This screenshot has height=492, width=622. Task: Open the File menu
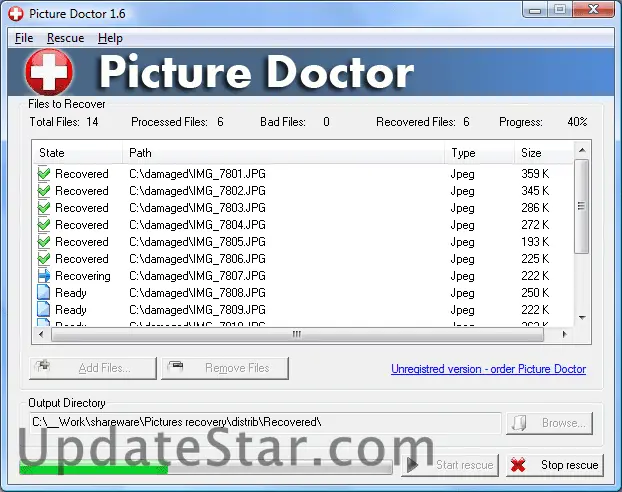(x=24, y=38)
